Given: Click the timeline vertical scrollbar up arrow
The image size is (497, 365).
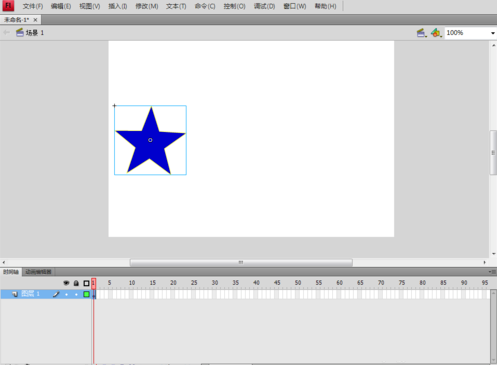Looking at the screenshot, I should tap(493, 292).
